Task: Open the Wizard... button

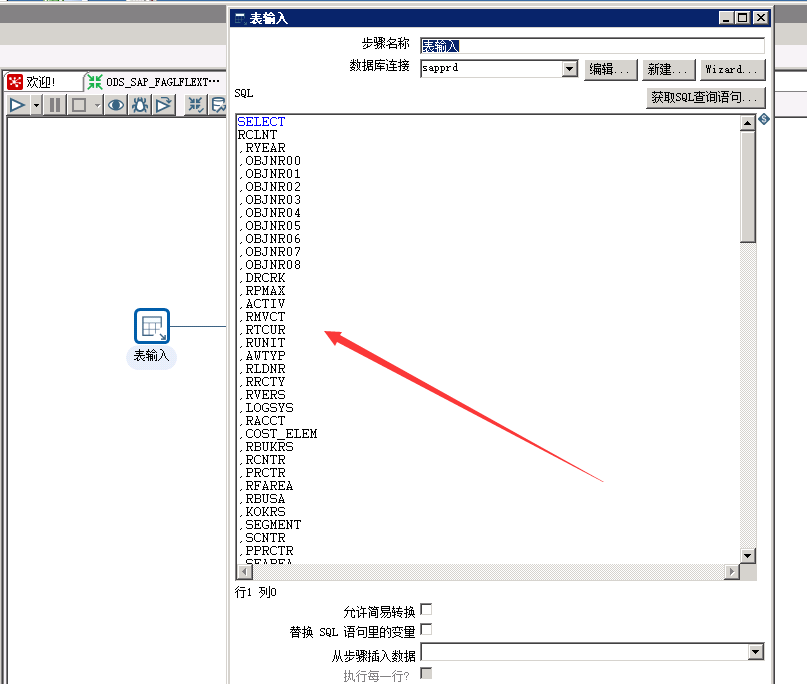Action: [732, 69]
